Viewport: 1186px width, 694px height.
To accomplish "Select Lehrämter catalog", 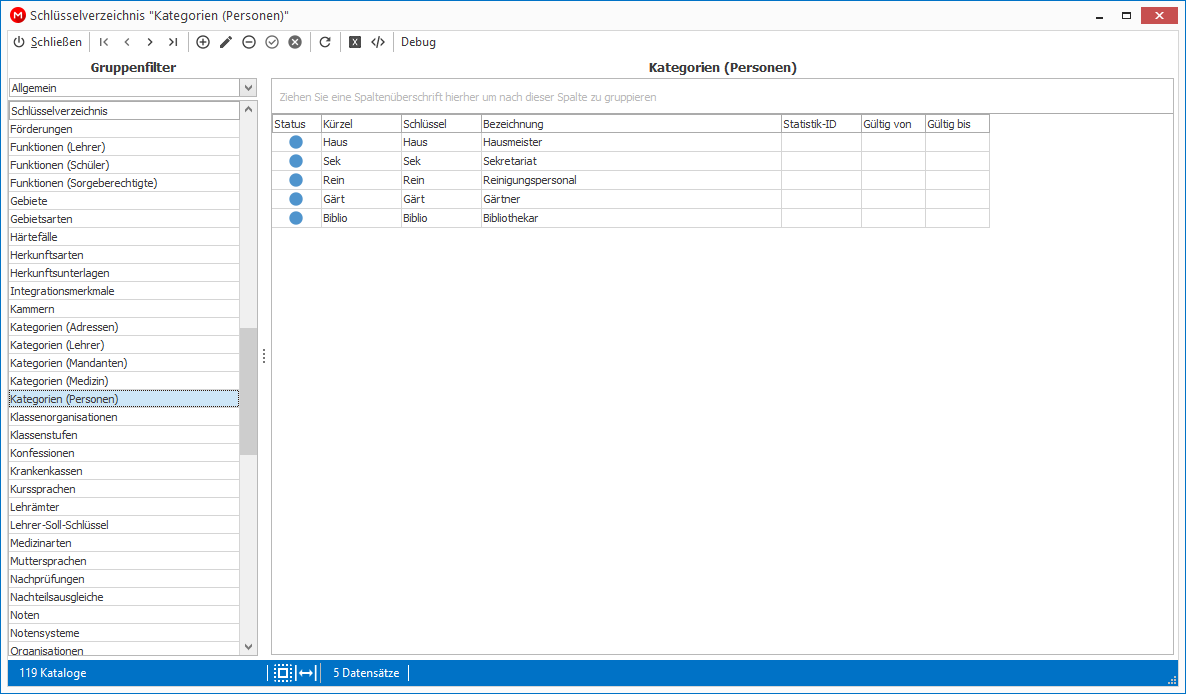I will click(x=124, y=507).
